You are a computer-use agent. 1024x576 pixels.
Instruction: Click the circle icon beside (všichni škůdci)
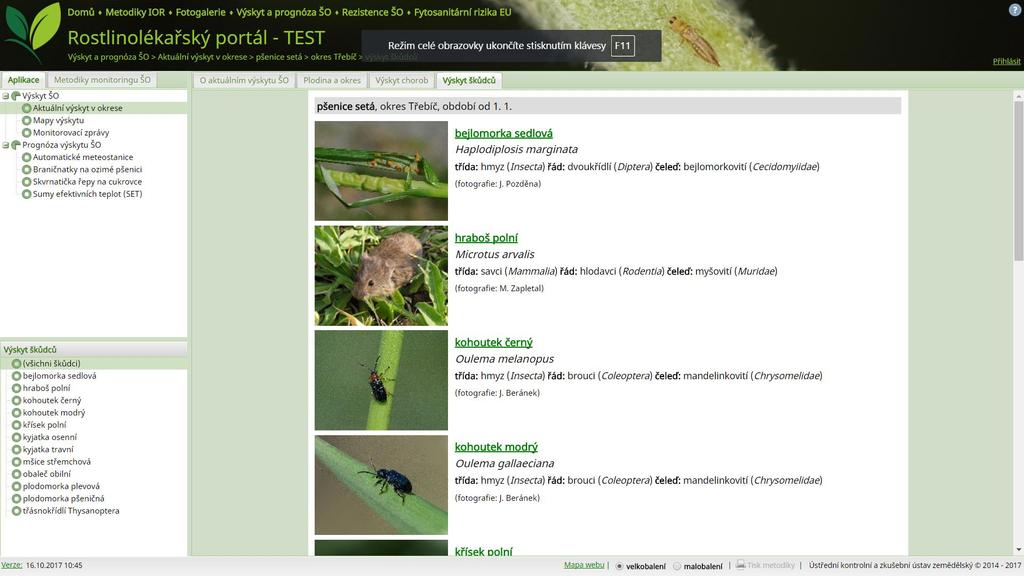pos(16,363)
